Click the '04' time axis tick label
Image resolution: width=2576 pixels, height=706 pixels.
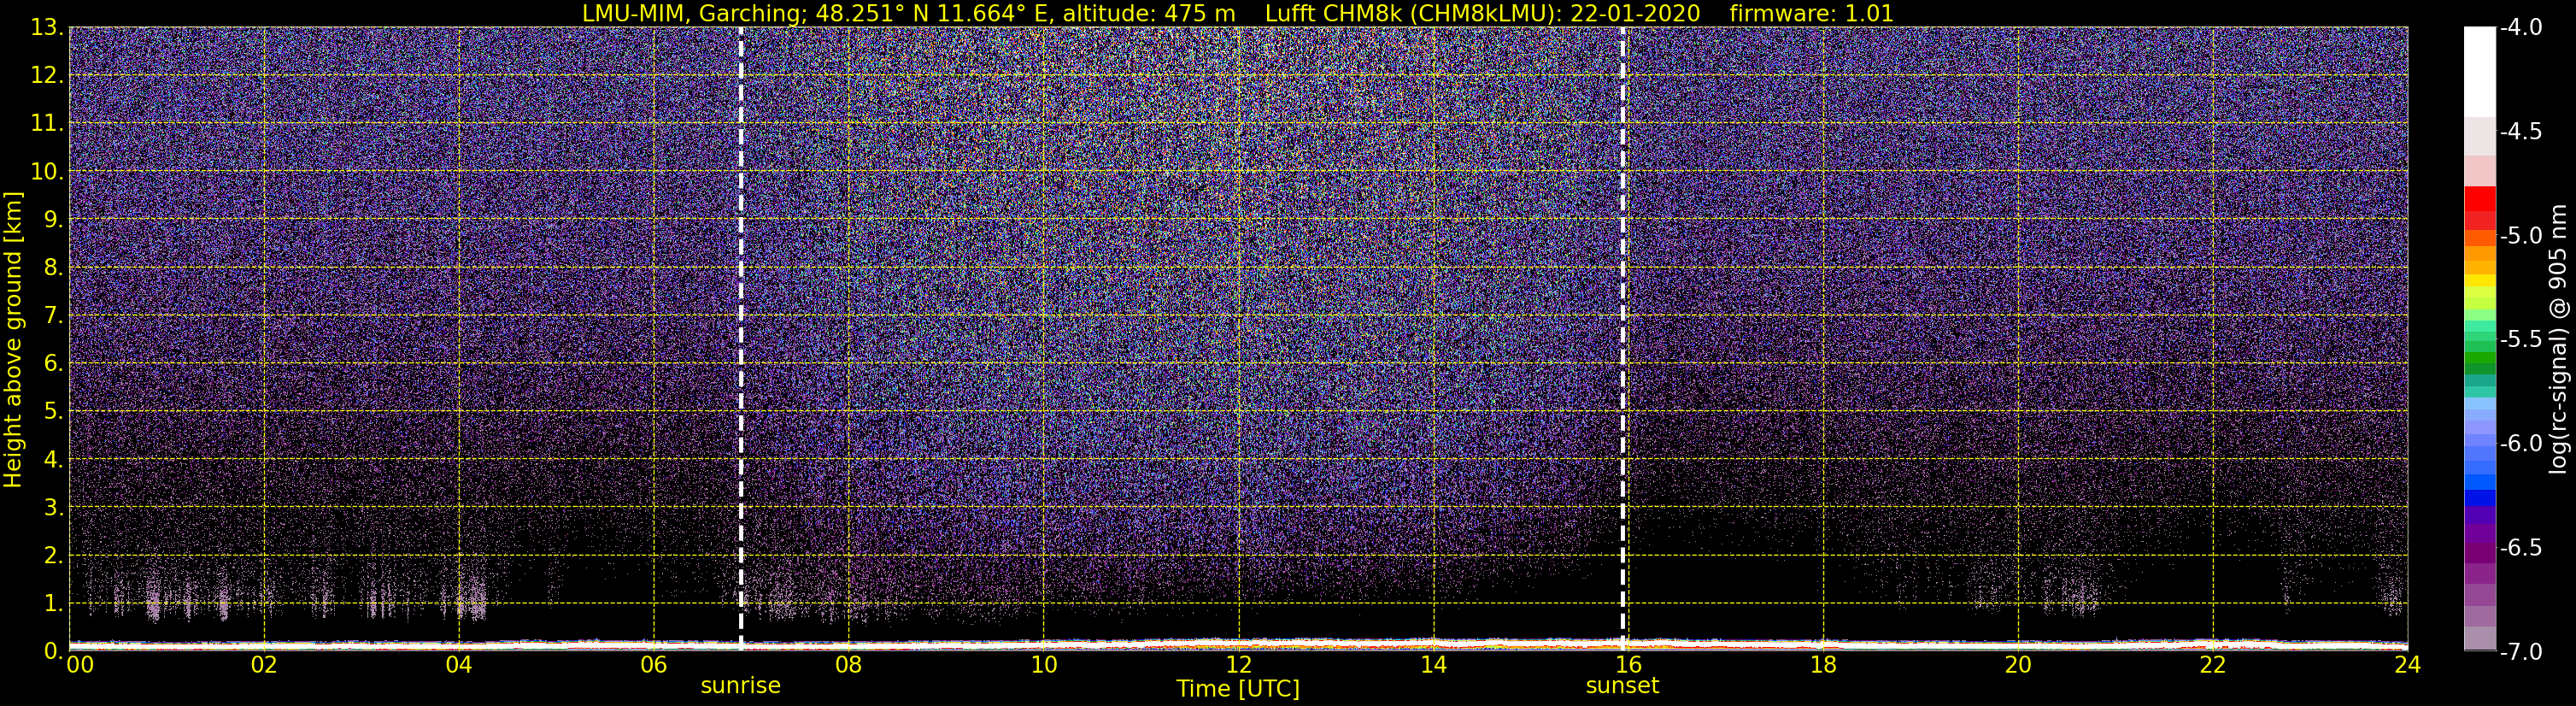[x=459, y=665]
